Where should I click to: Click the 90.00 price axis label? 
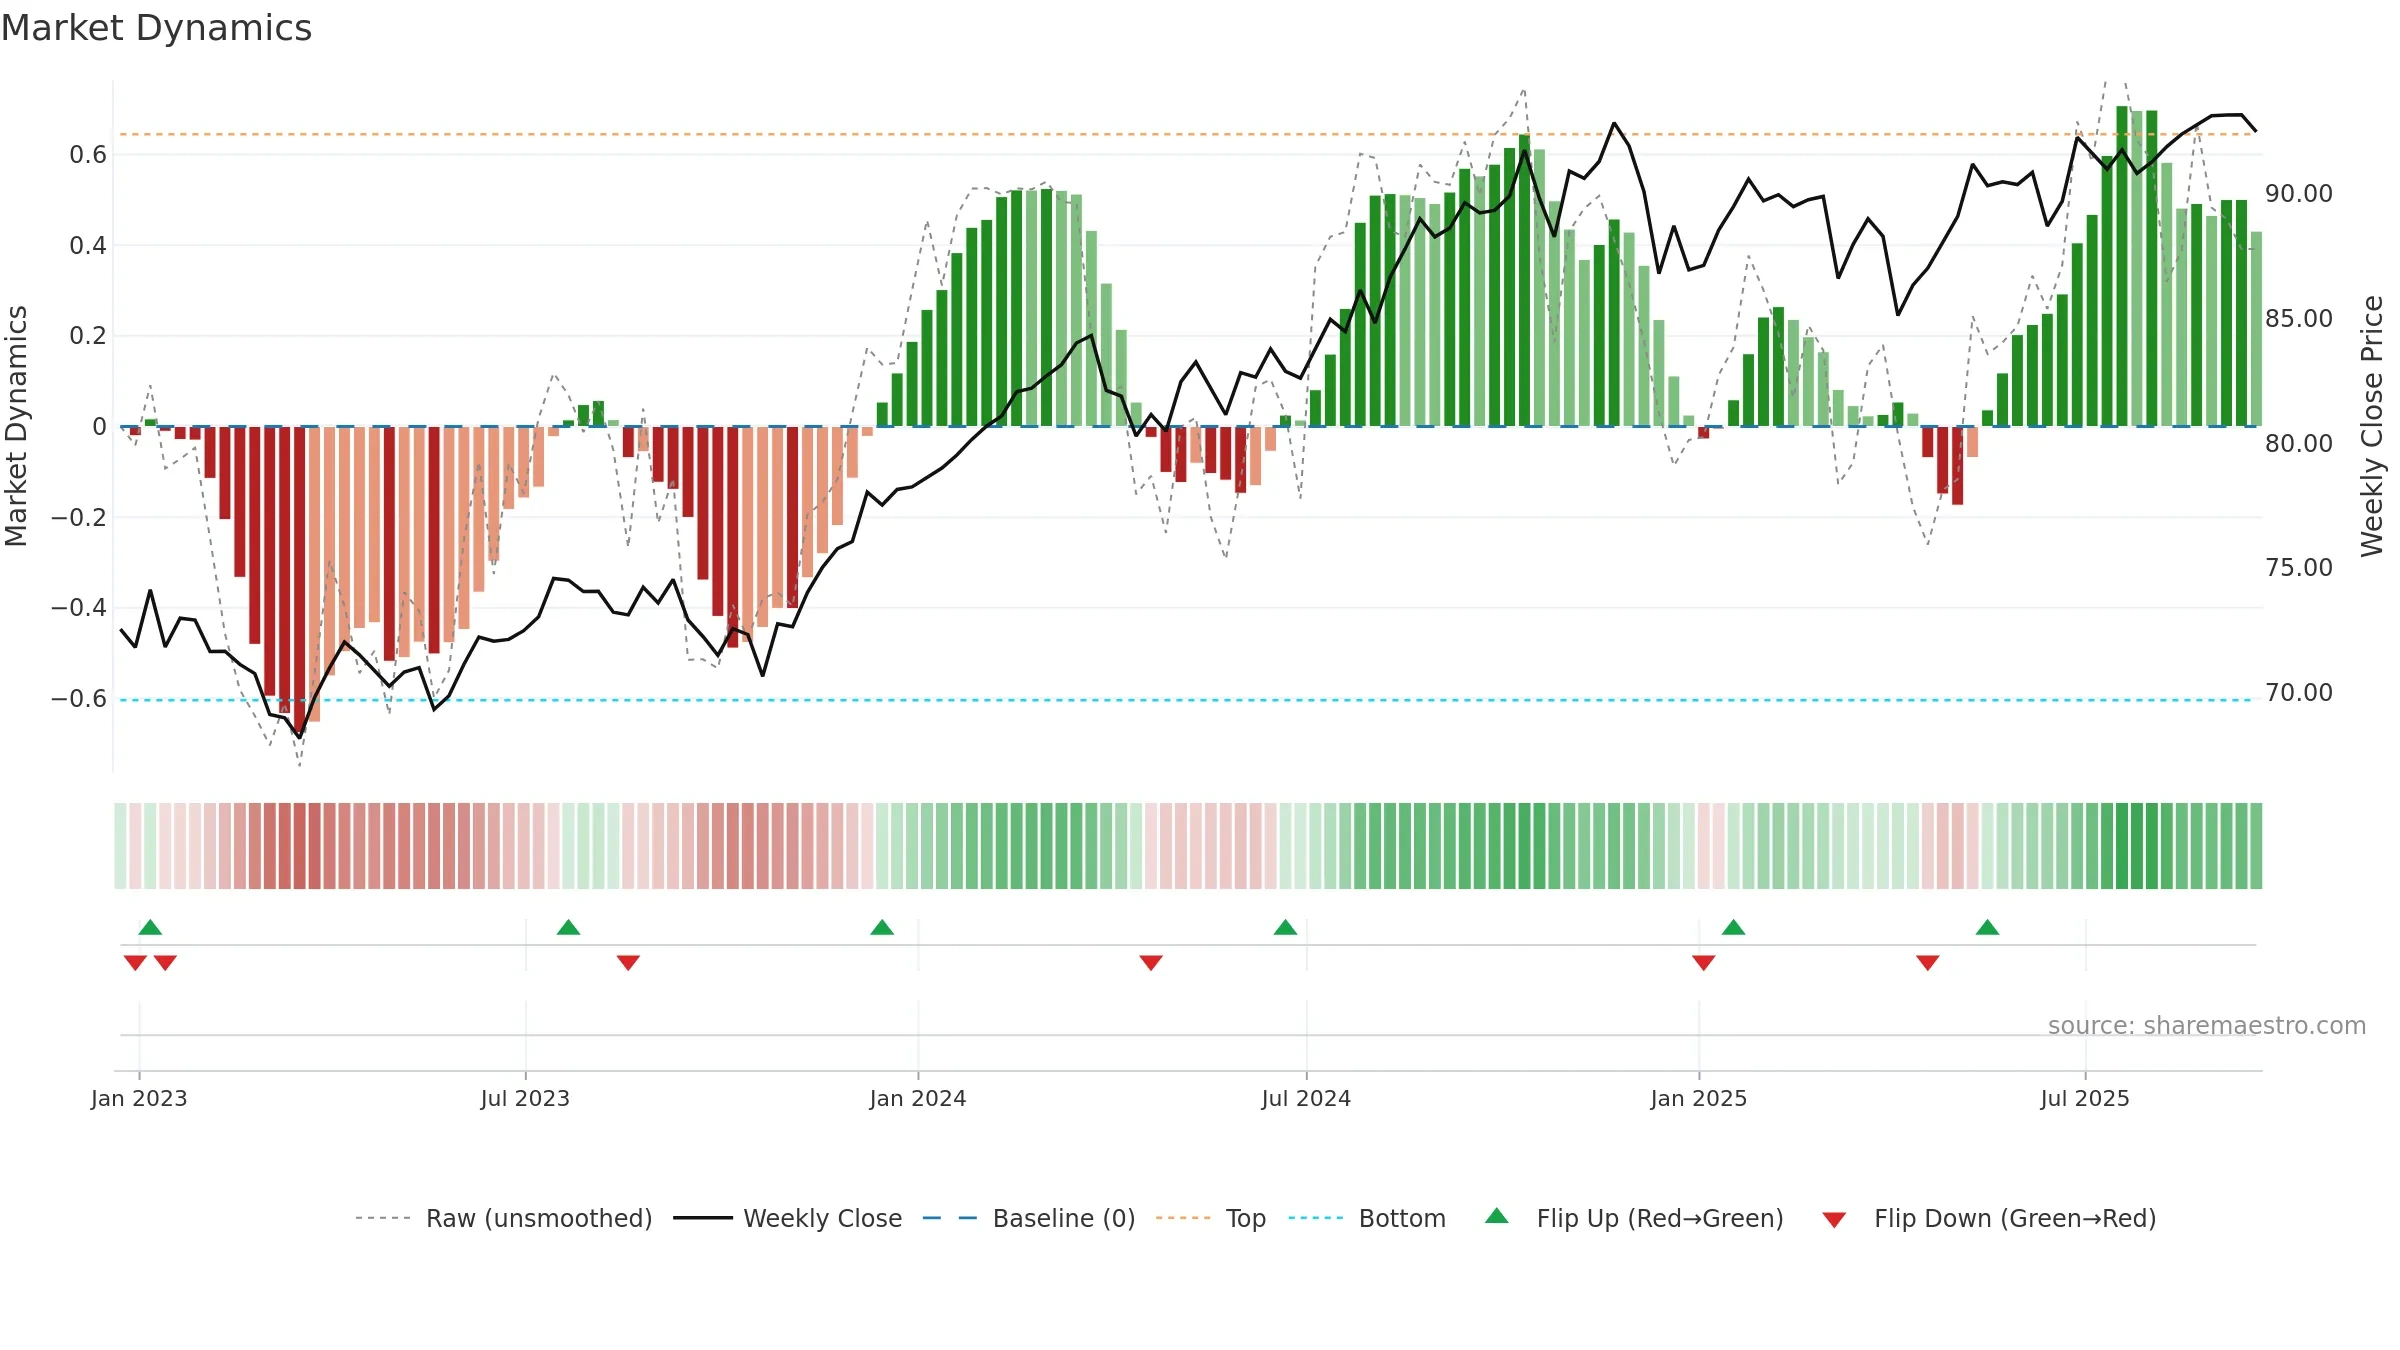click(x=2299, y=193)
